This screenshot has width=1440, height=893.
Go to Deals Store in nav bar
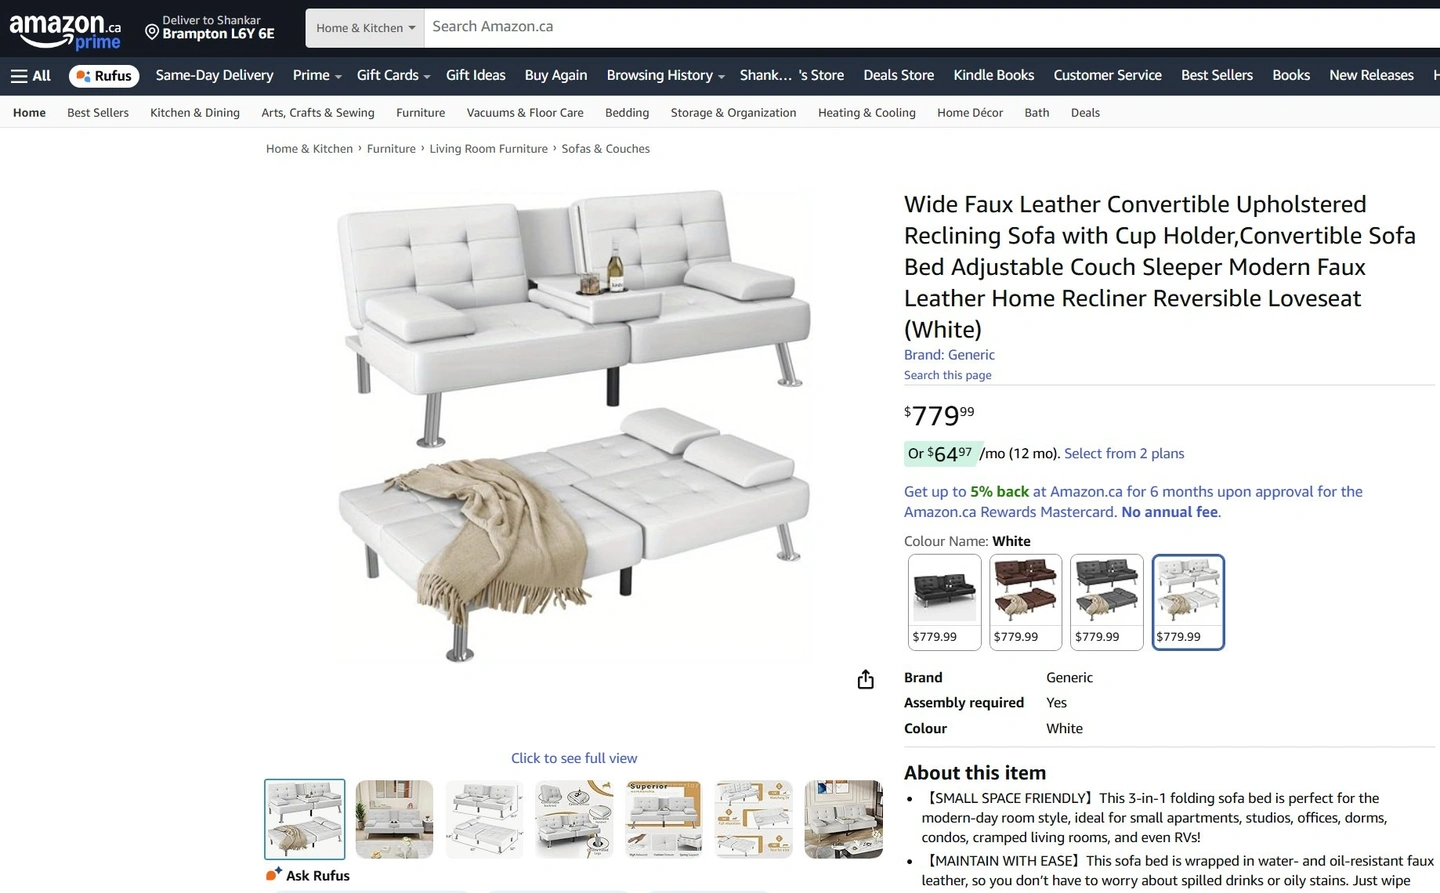[898, 76]
